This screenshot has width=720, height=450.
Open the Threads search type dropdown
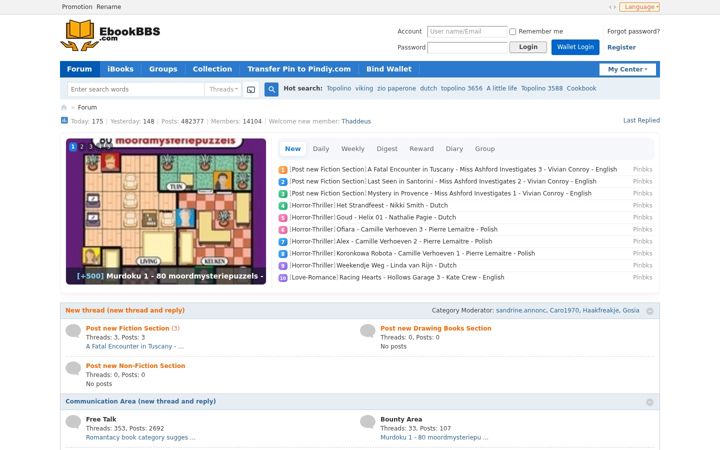pyautogui.click(x=223, y=90)
